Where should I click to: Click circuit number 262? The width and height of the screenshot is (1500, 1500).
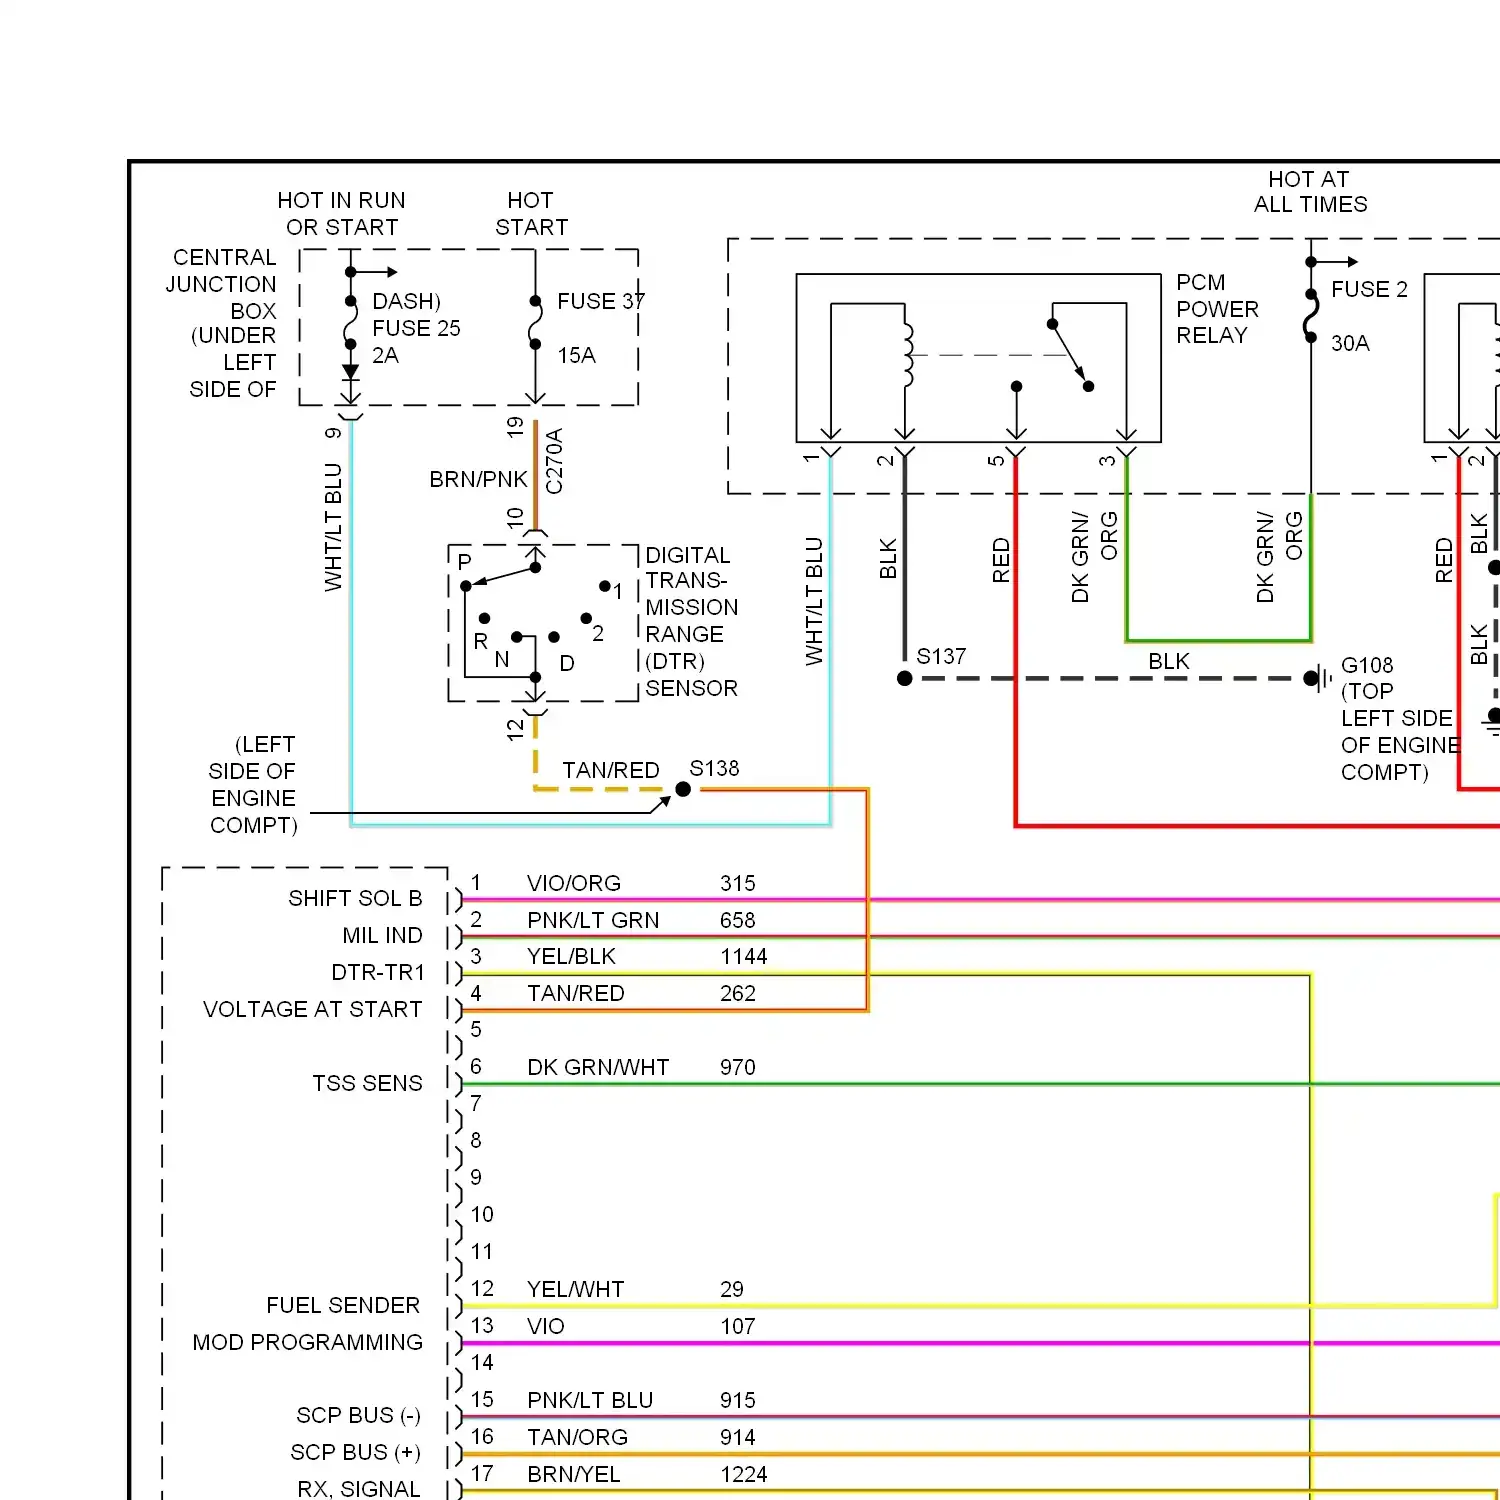click(738, 993)
